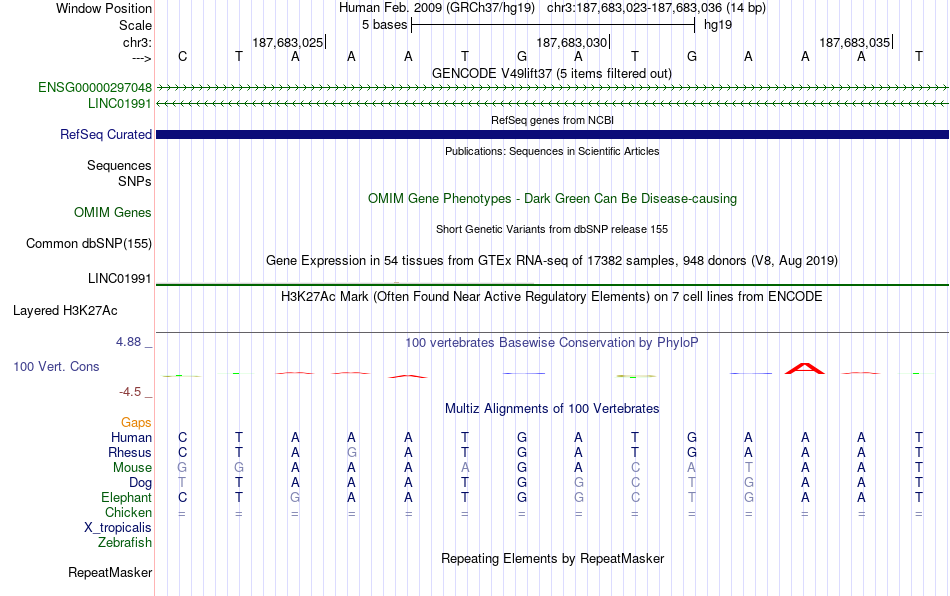Click the 4.88 PhyloP maximum value
Viewport: 950px width, 596px height.
tap(128, 342)
